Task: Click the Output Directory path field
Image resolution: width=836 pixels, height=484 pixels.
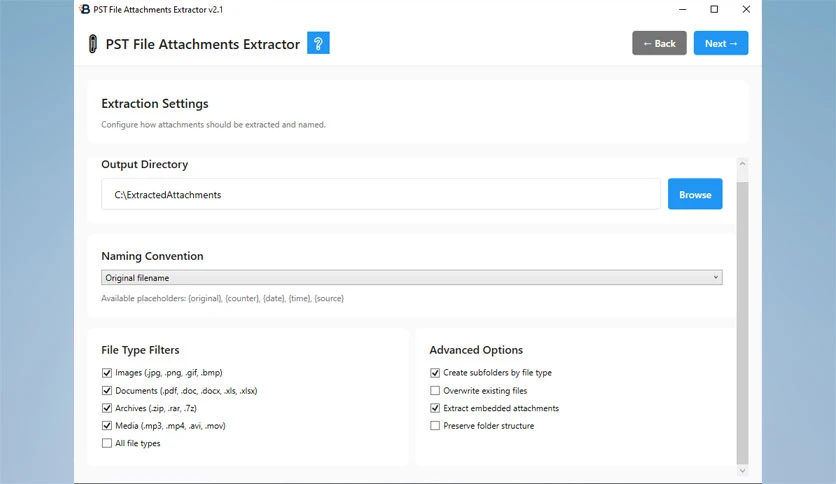Action: pyautogui.click(x=381, y=194)
